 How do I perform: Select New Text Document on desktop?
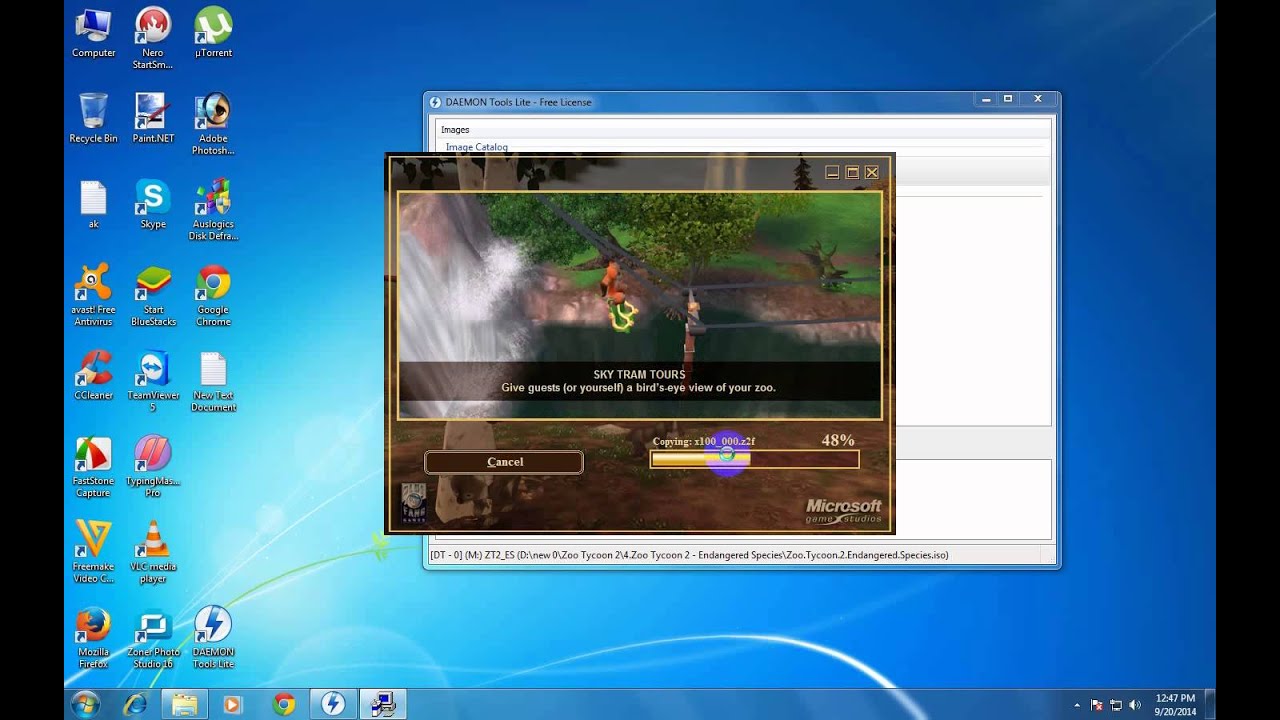[x=212, y=381]
